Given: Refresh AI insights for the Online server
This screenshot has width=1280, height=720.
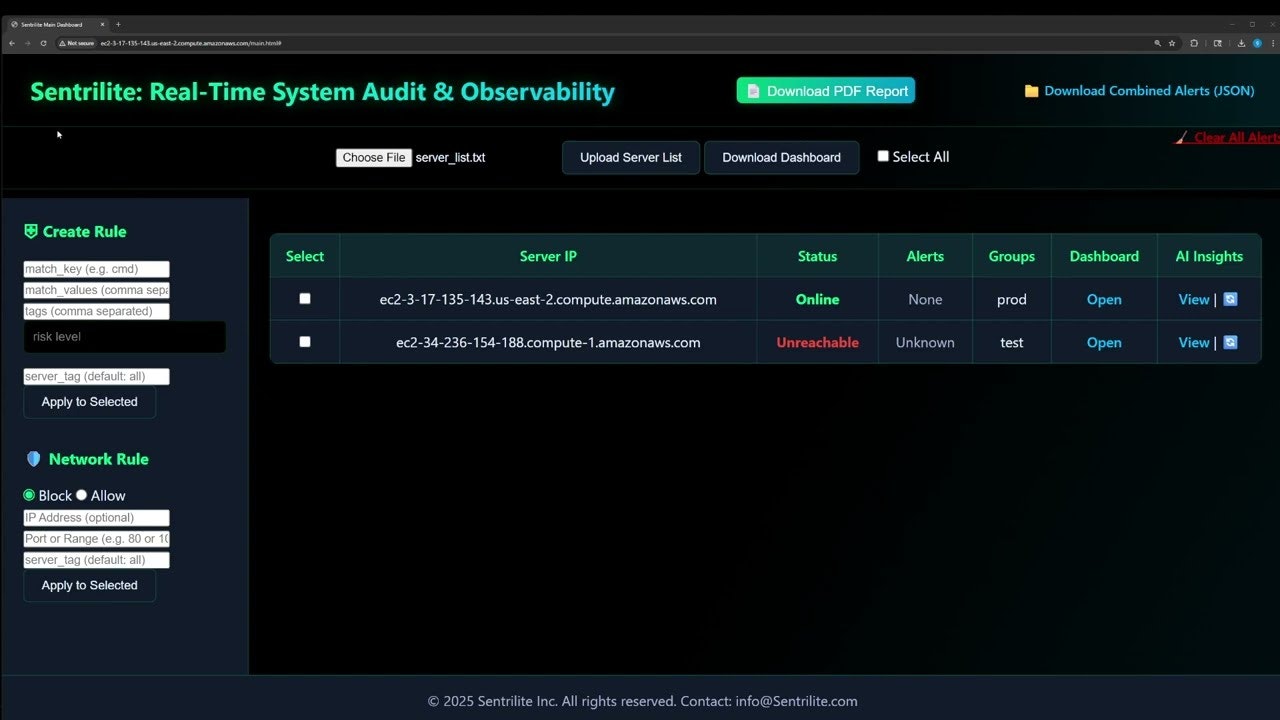Looking at the screenshot, I should click(1230, 299).
